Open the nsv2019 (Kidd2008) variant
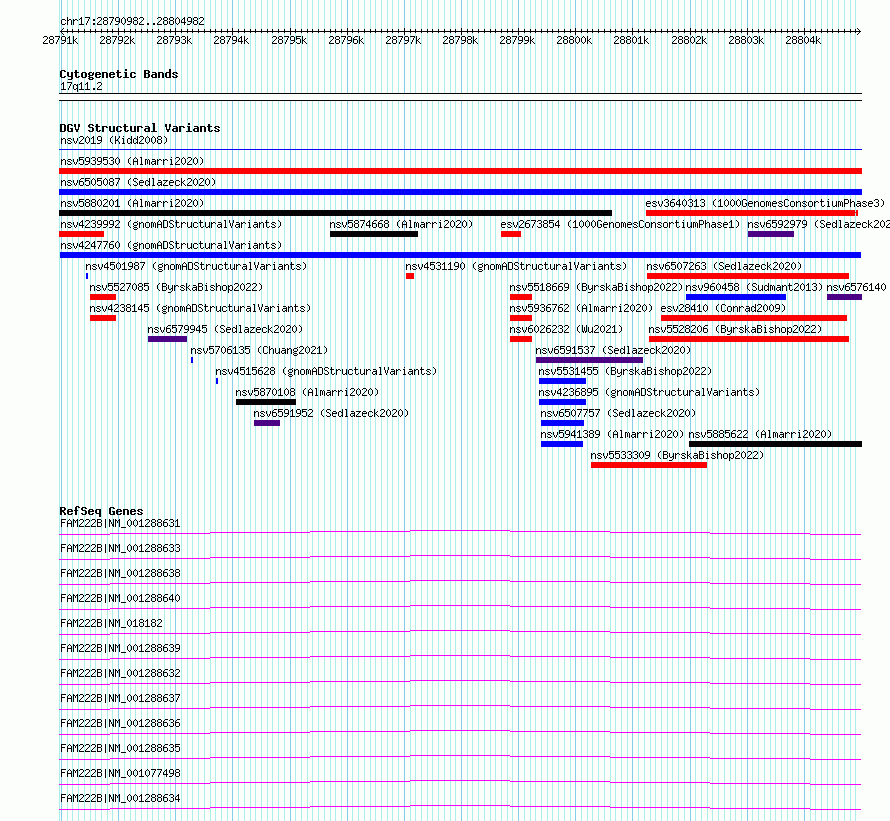Viewport: 890px width, 821px height. click(x=114, y=140)
